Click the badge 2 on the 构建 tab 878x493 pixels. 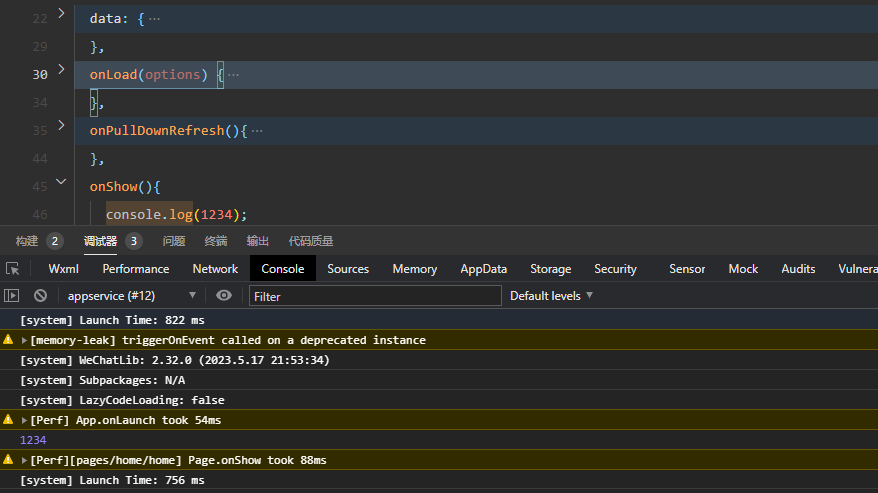coord(54,241)
